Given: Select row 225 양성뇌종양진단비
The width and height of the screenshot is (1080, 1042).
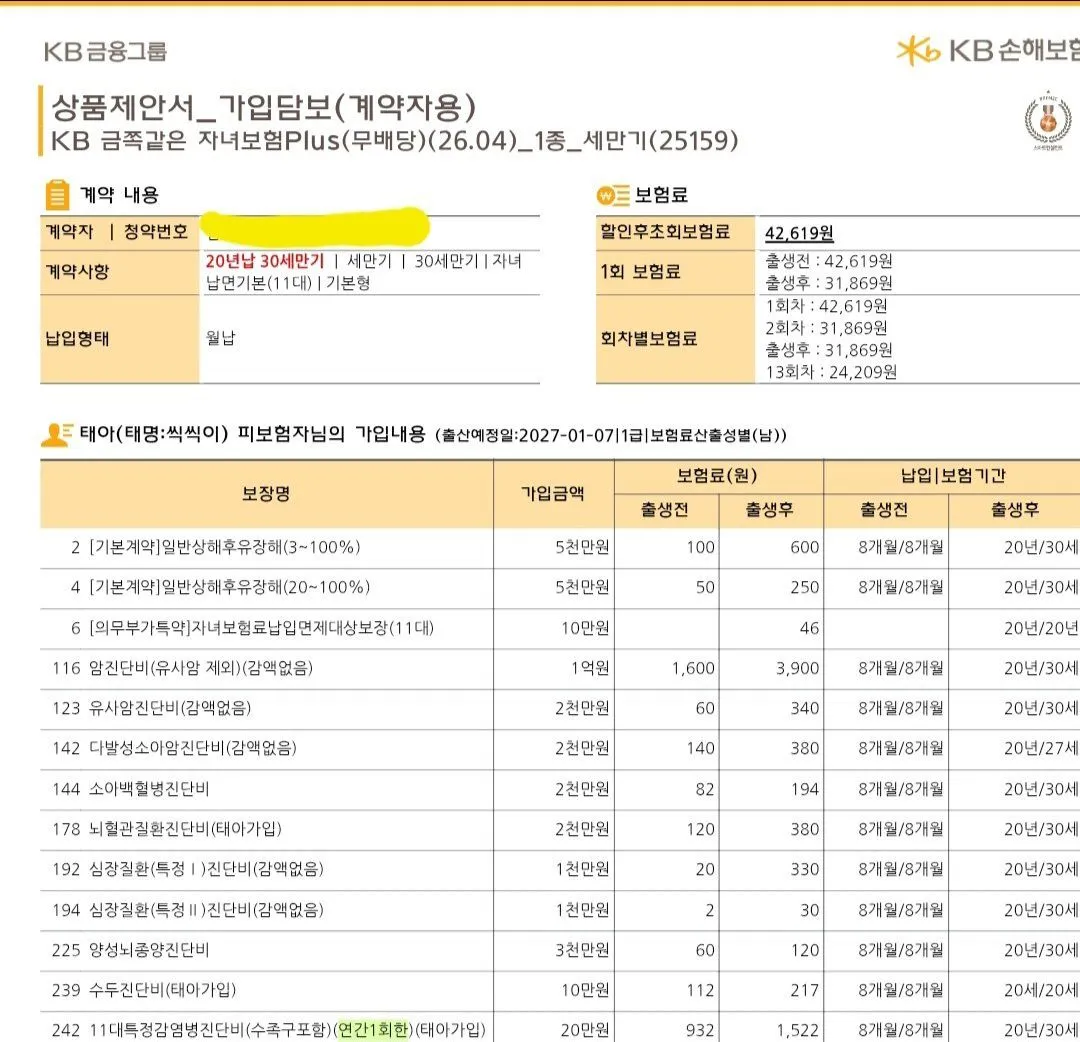Looking at the screenshot, I should (560, 950).
